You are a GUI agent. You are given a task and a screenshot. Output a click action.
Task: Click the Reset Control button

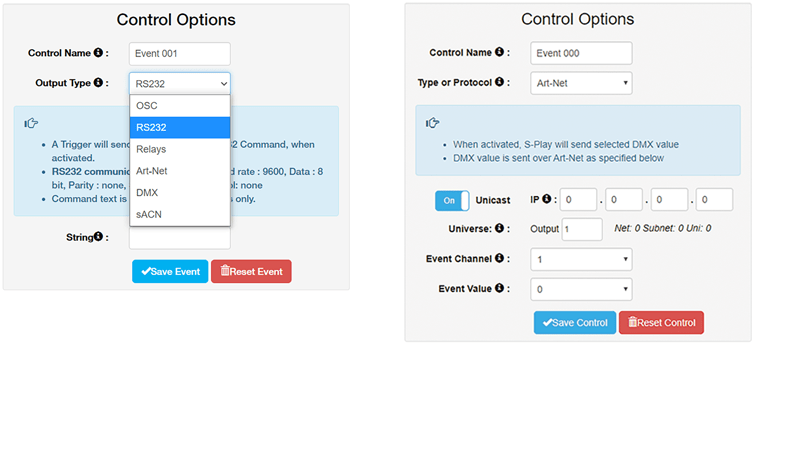tap(661, 323)
